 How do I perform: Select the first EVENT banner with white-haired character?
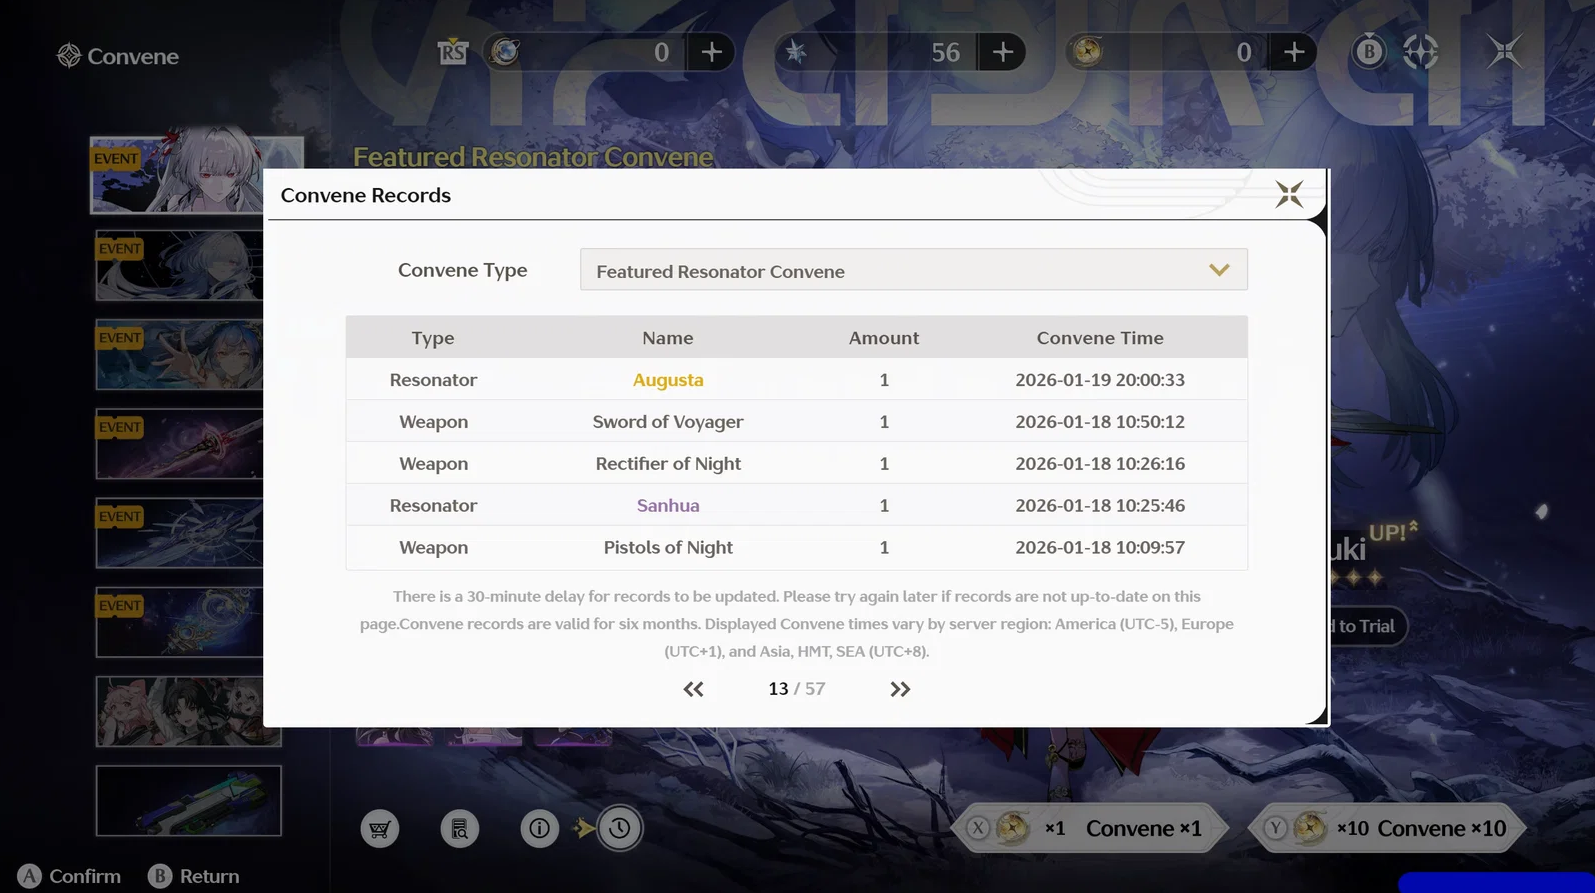(x=196, y=173)
